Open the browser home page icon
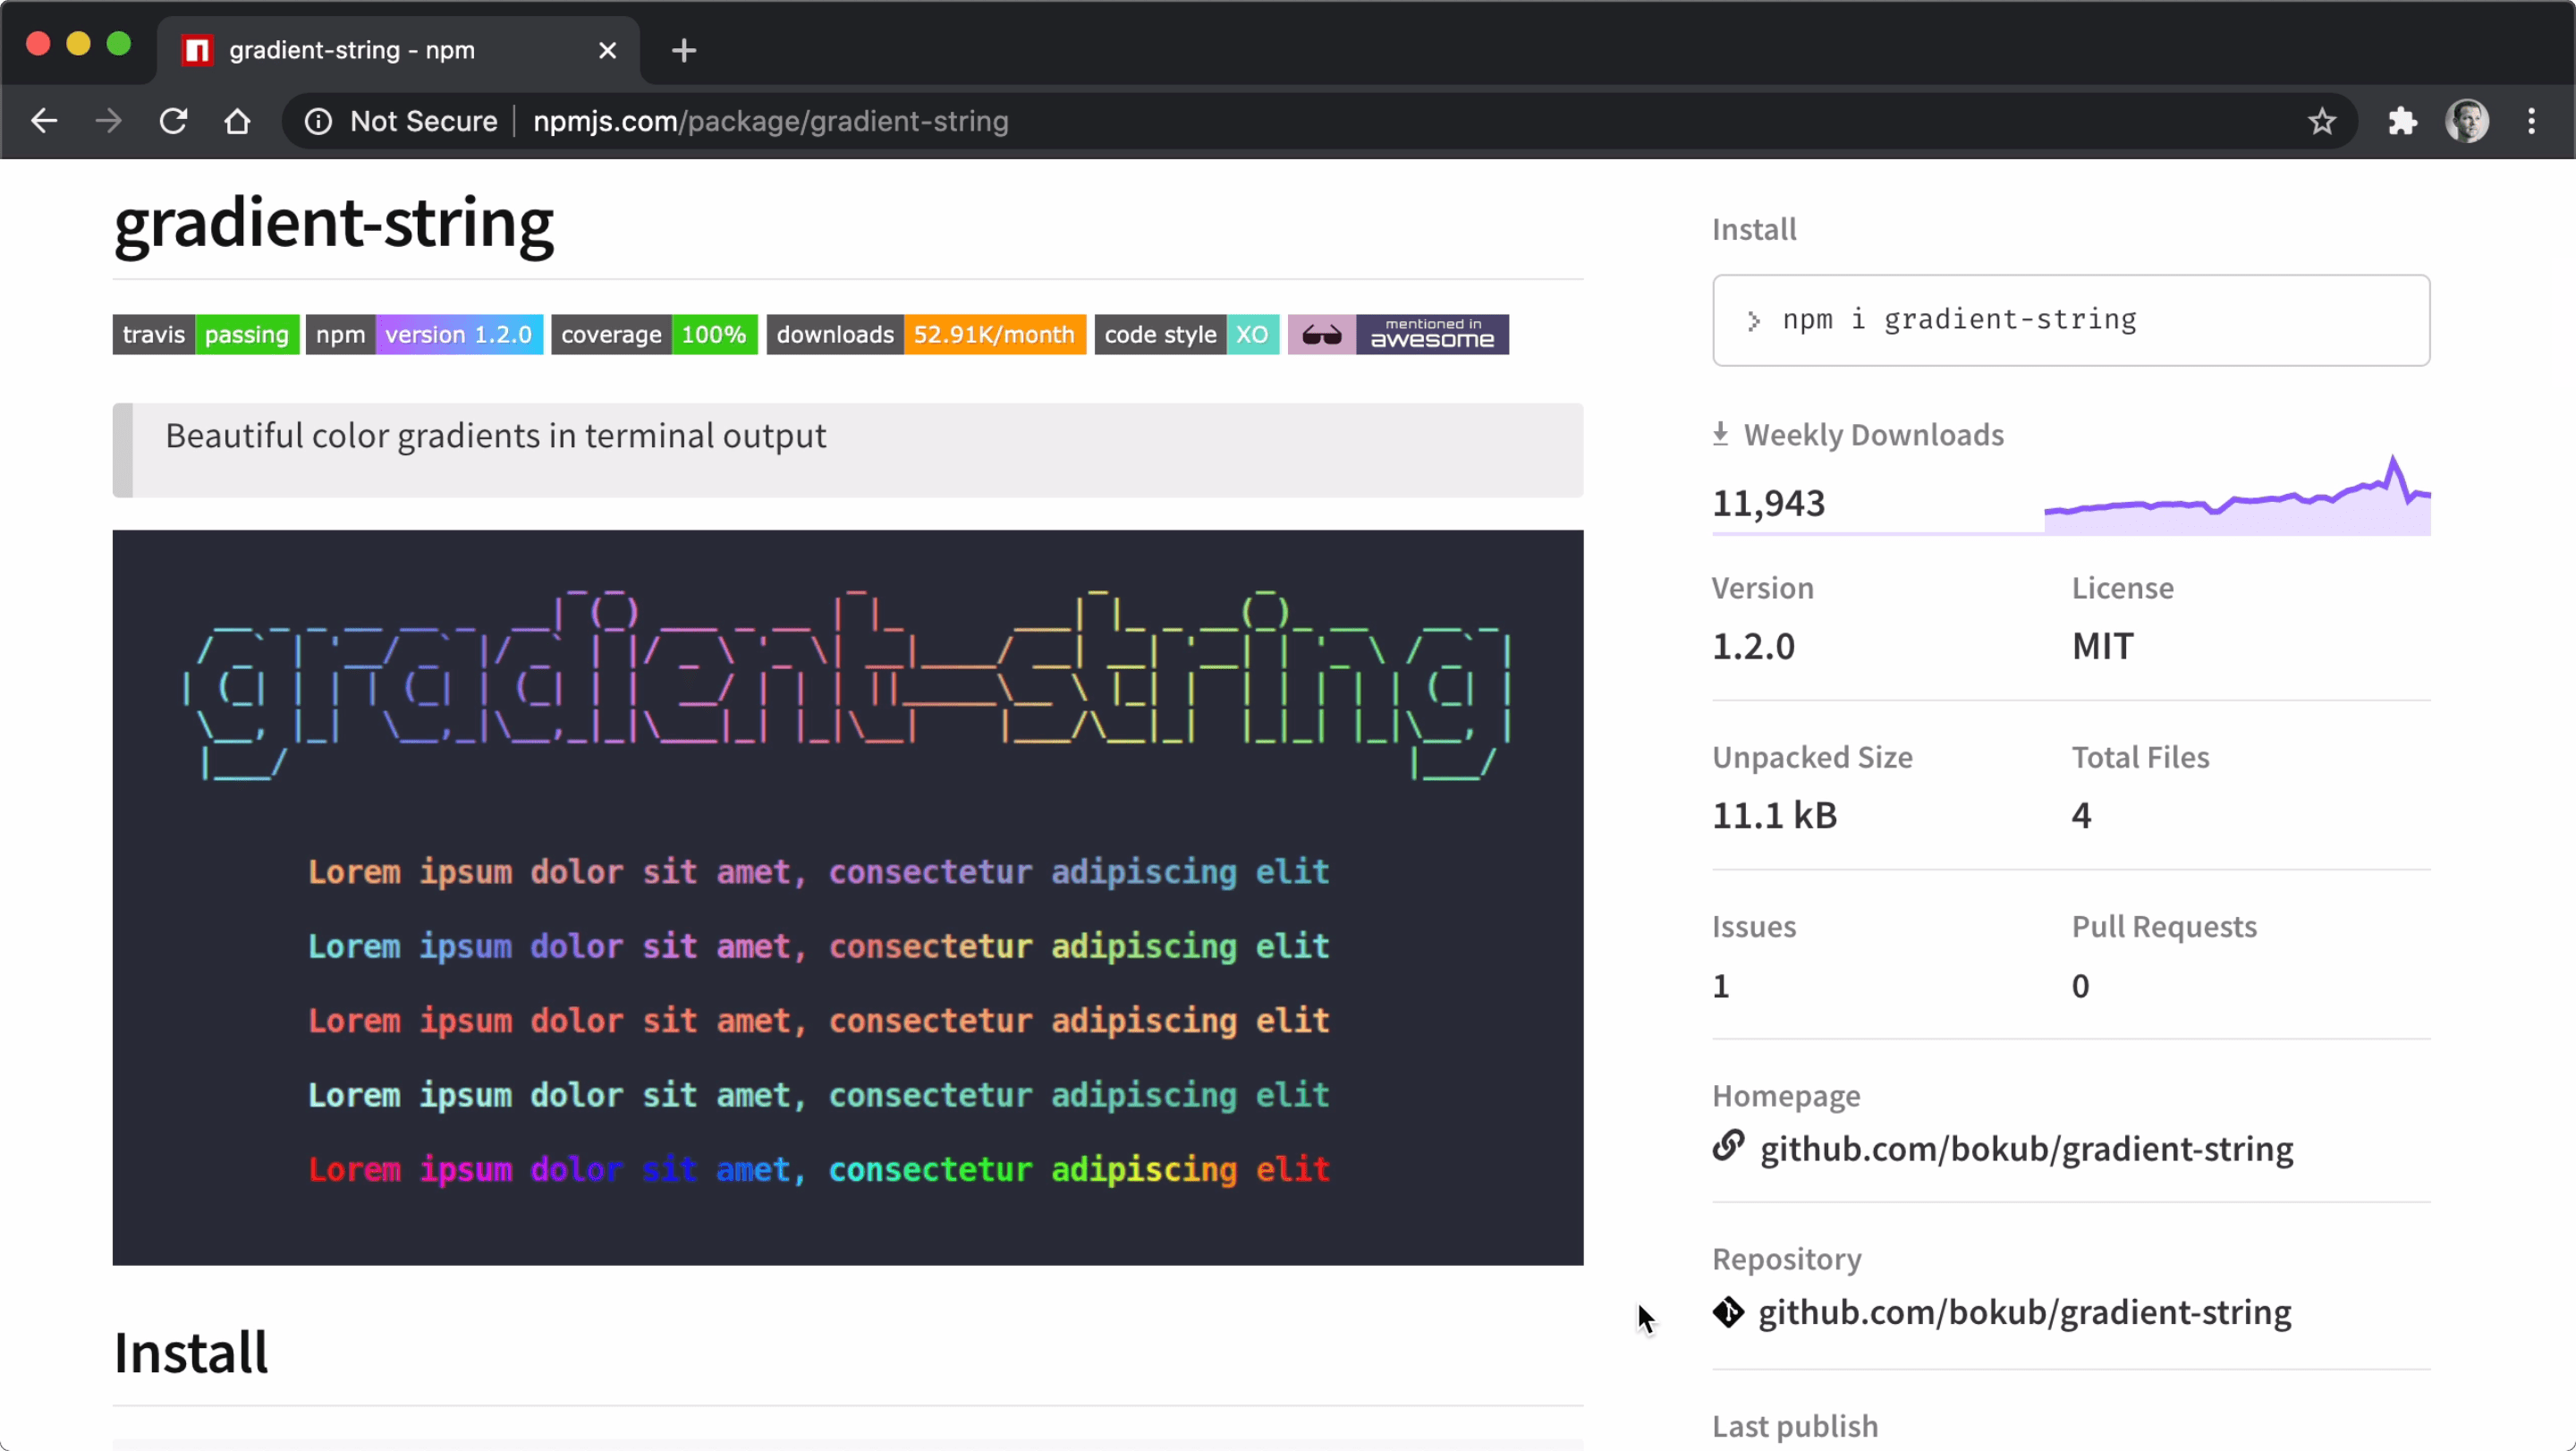2576x1451 pixels. 237,121
